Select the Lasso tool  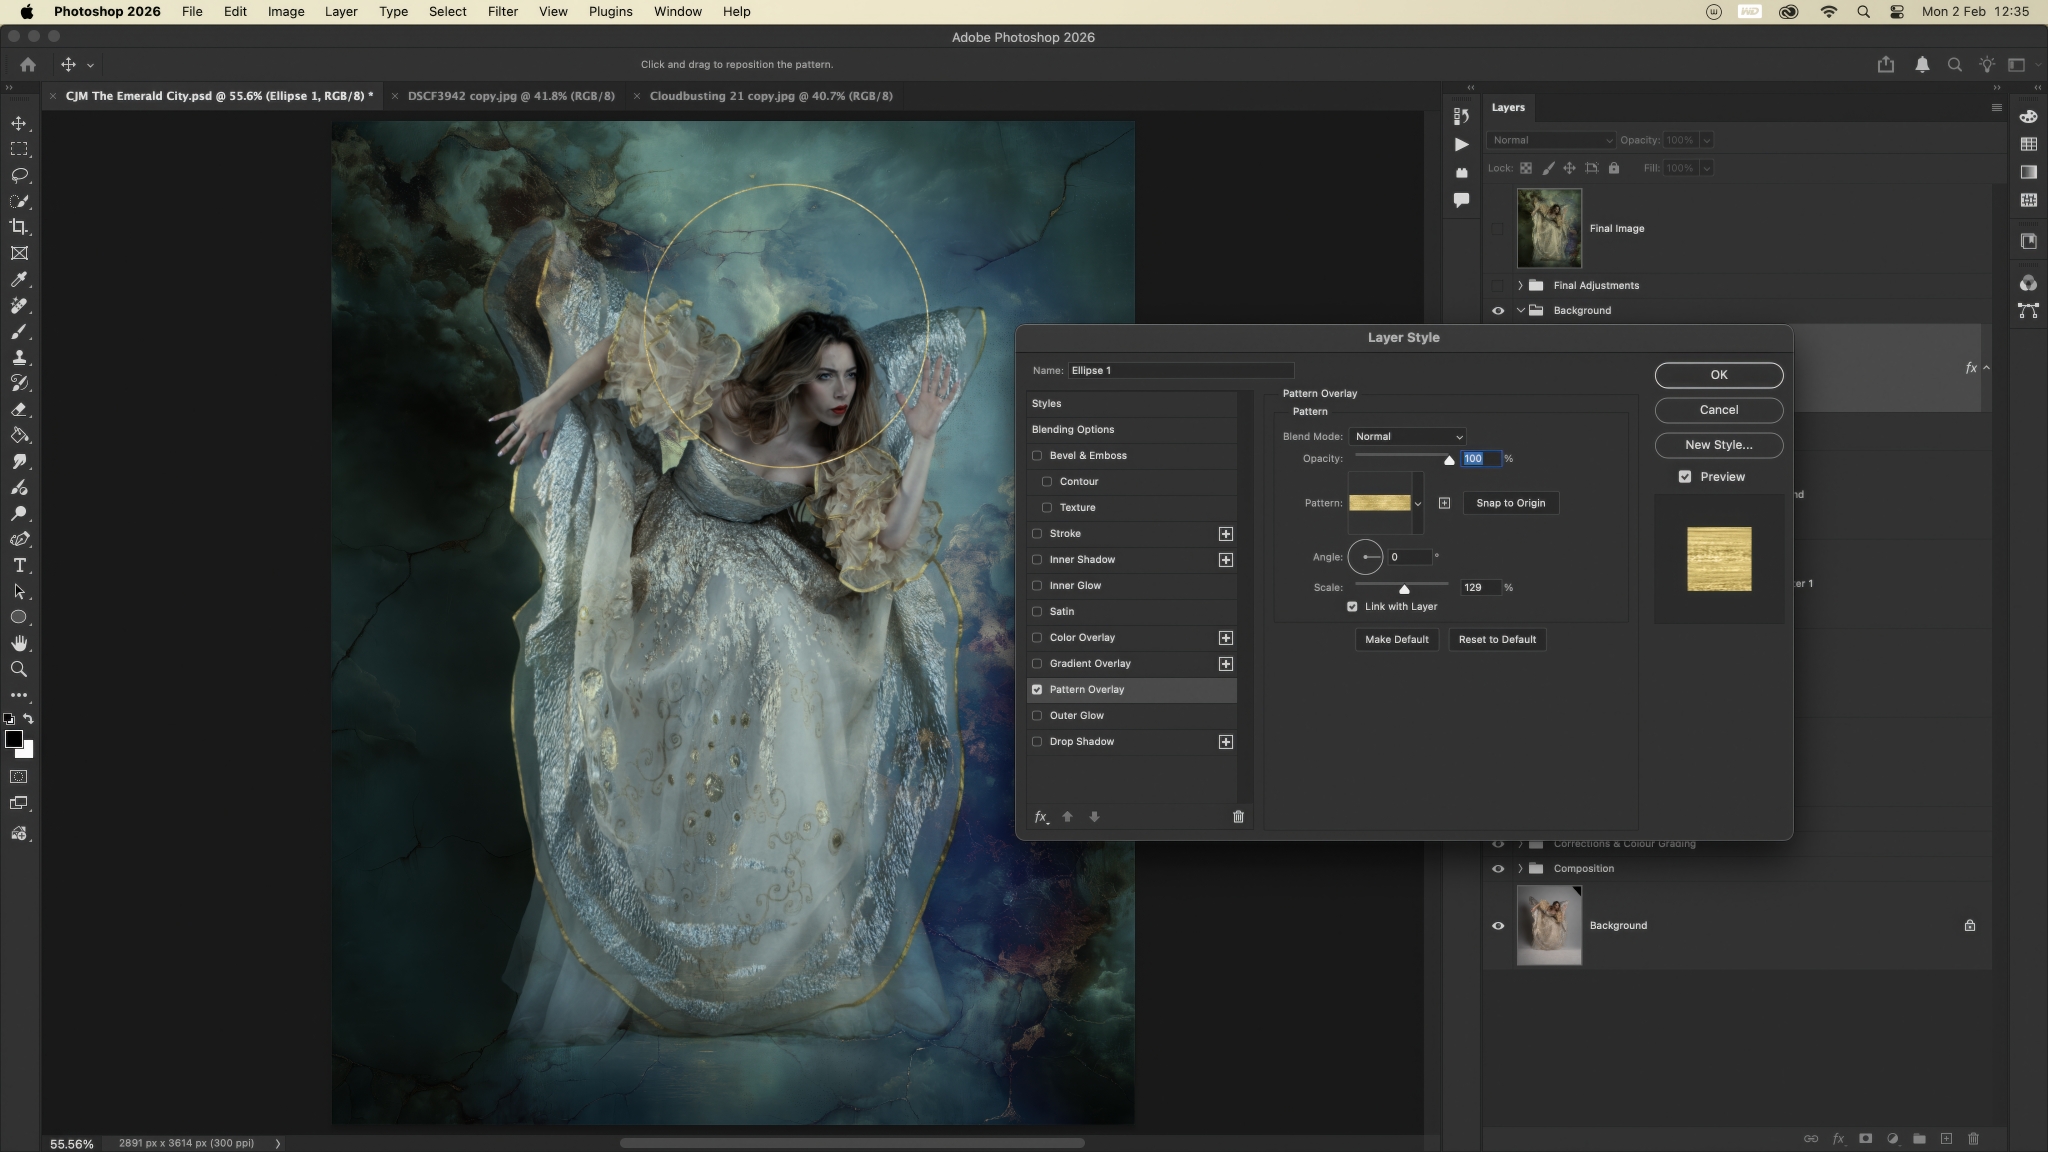(19, 175)
